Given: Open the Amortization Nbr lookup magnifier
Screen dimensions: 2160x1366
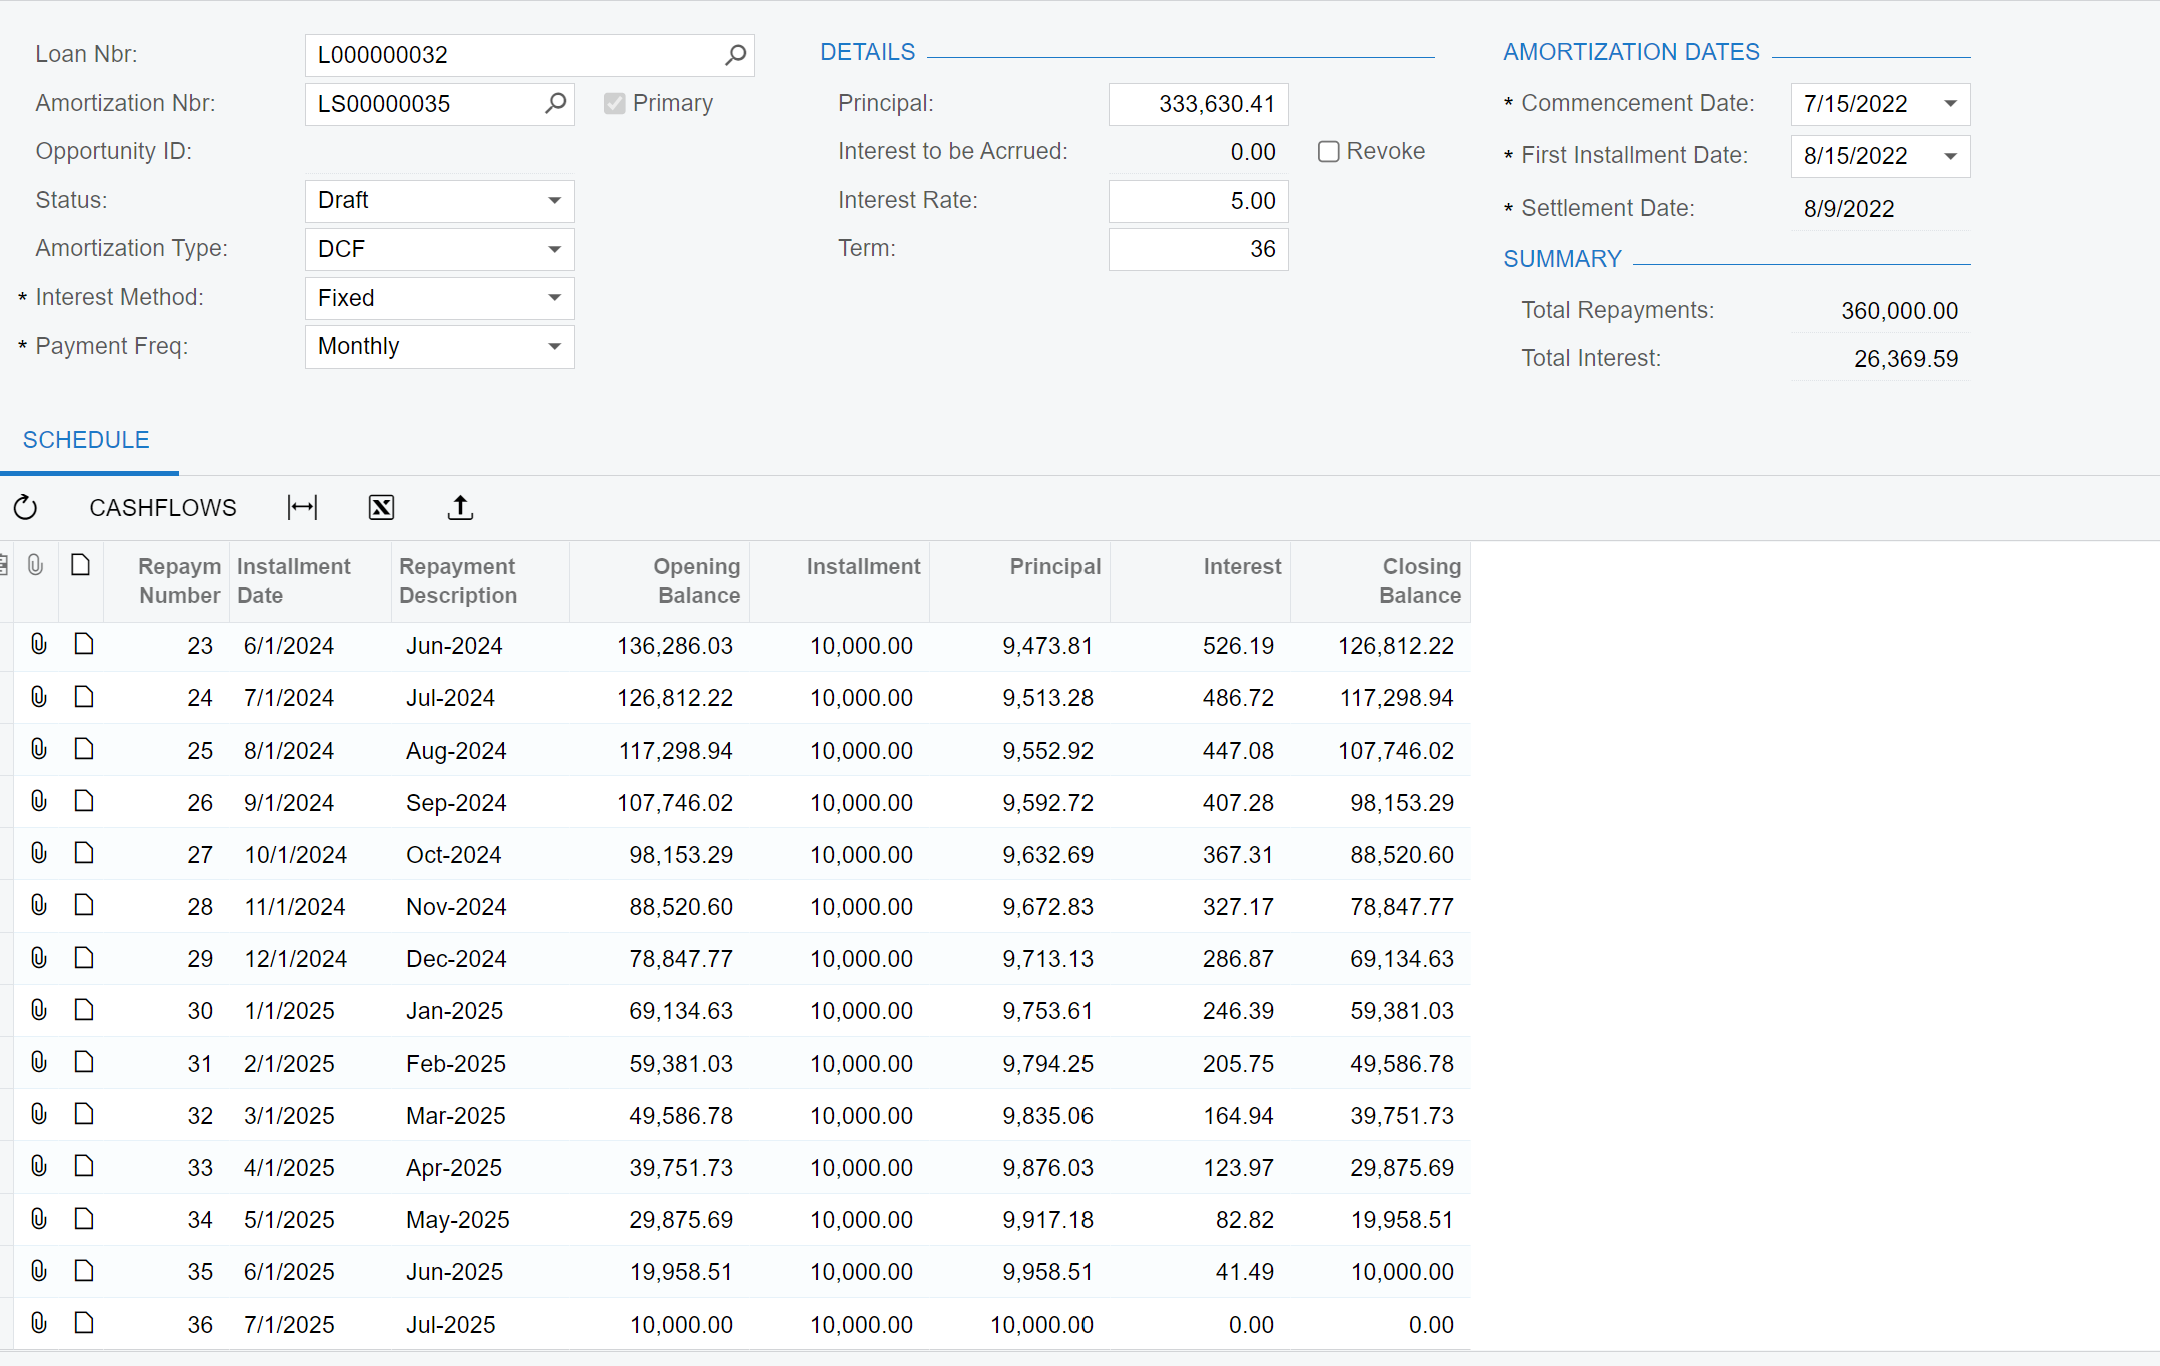Looking at the screenshot, I should coord(555,103).
